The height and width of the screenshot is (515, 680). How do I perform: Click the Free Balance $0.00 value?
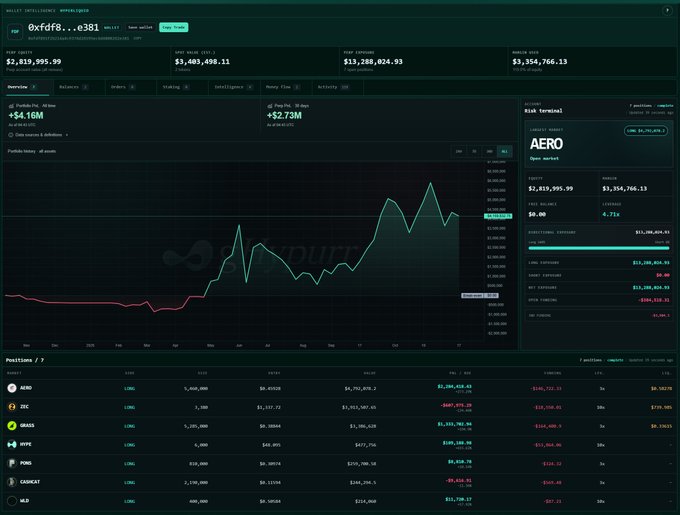(537, 214)
